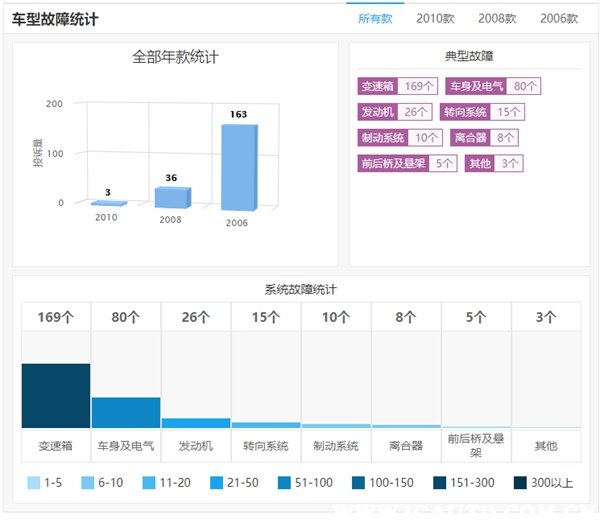Select the 2008款 tab
Viewport: 600px width, 523px height.
(x=497, y=18)
